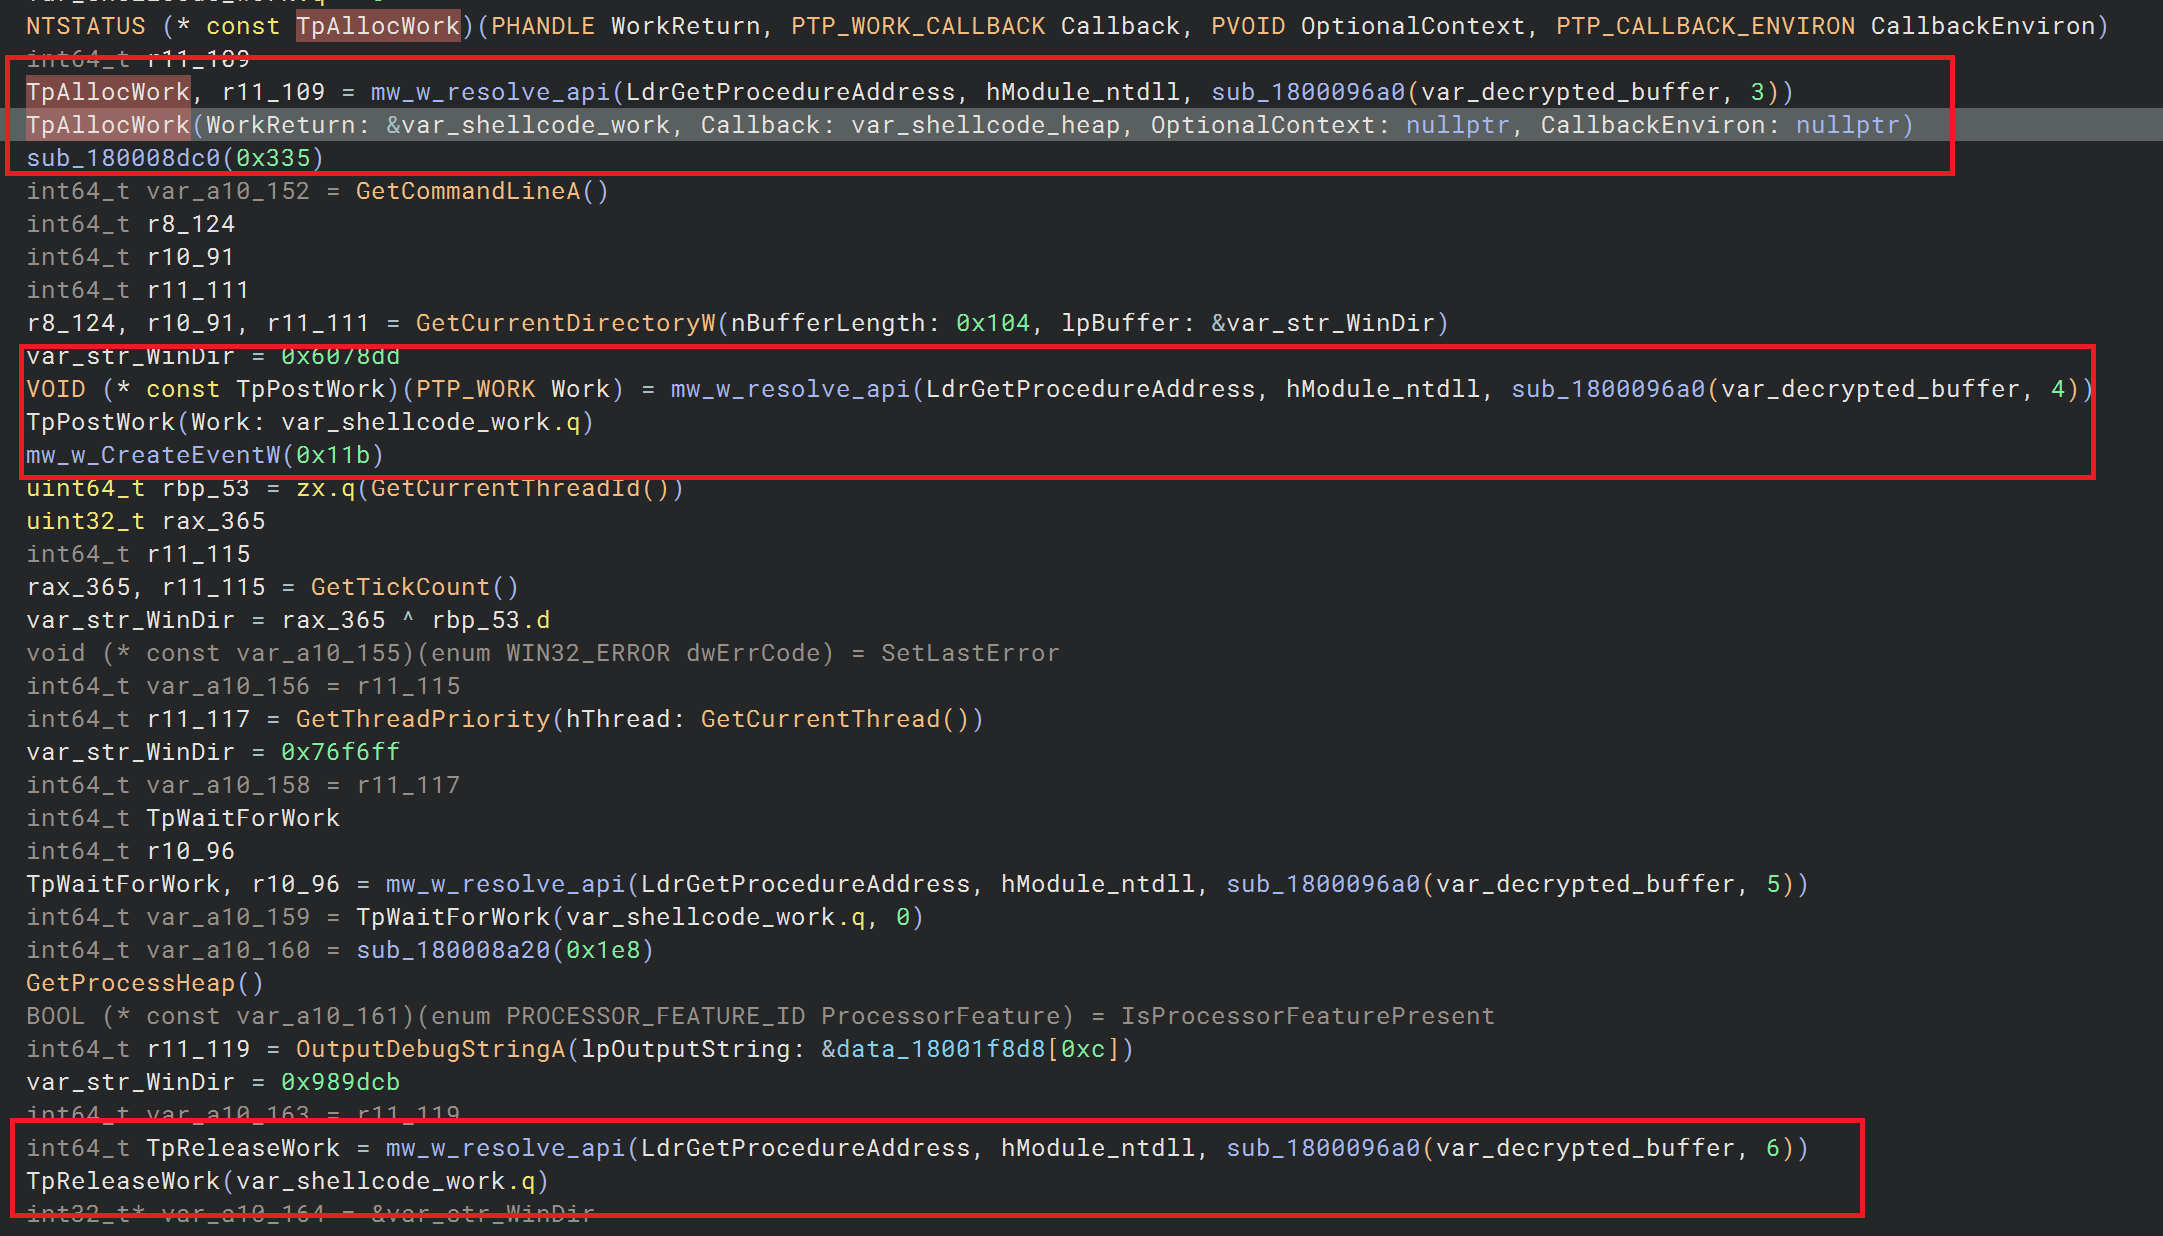Click highlighted TpAllocWork in NTSTATUS declaration
This screenshot has width=2163, height=1236.
(x=378, y=26)
